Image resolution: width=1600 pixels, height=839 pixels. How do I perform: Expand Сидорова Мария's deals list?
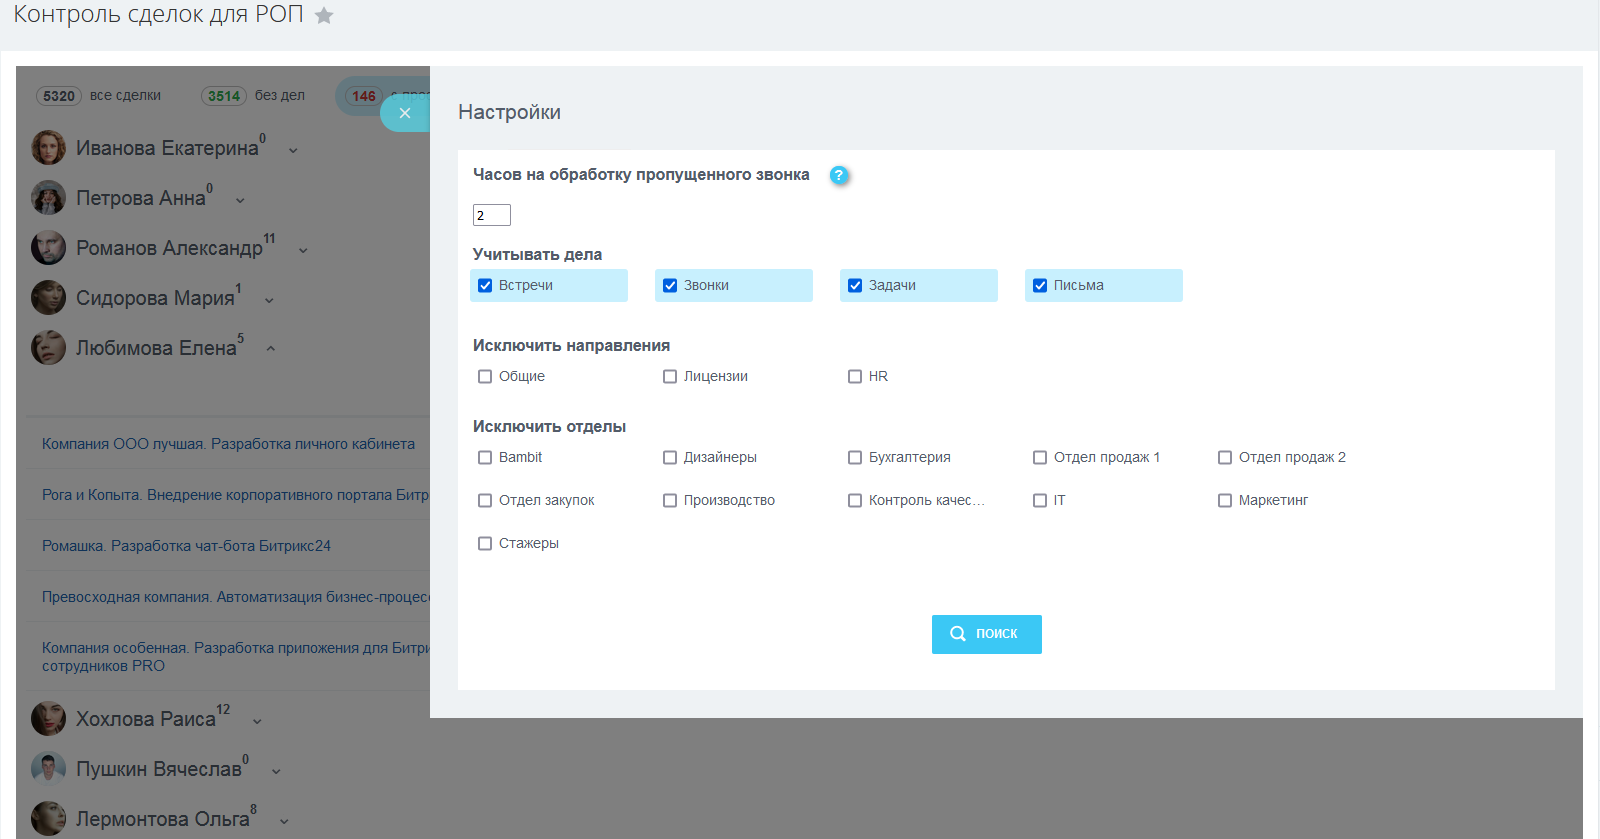click(269, 300)
